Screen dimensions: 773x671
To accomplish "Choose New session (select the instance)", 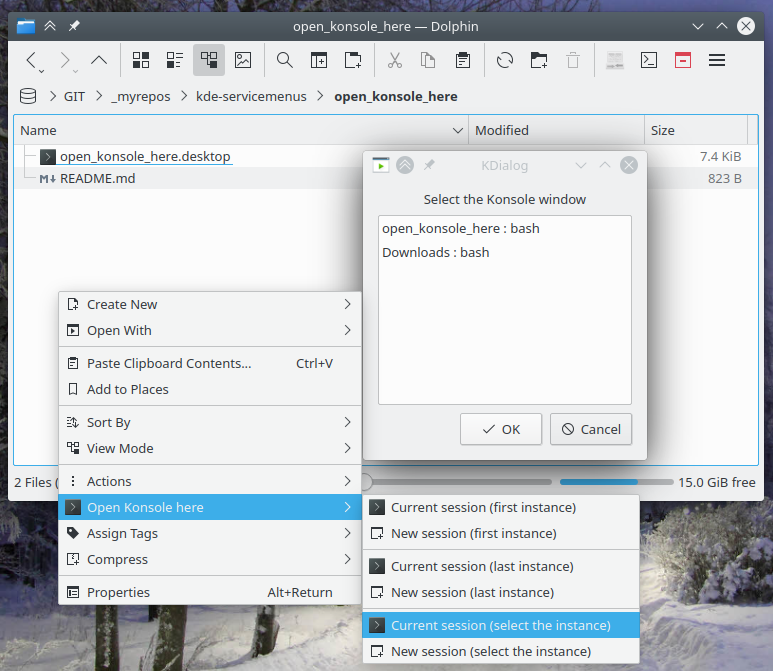I will coord(501,651).
